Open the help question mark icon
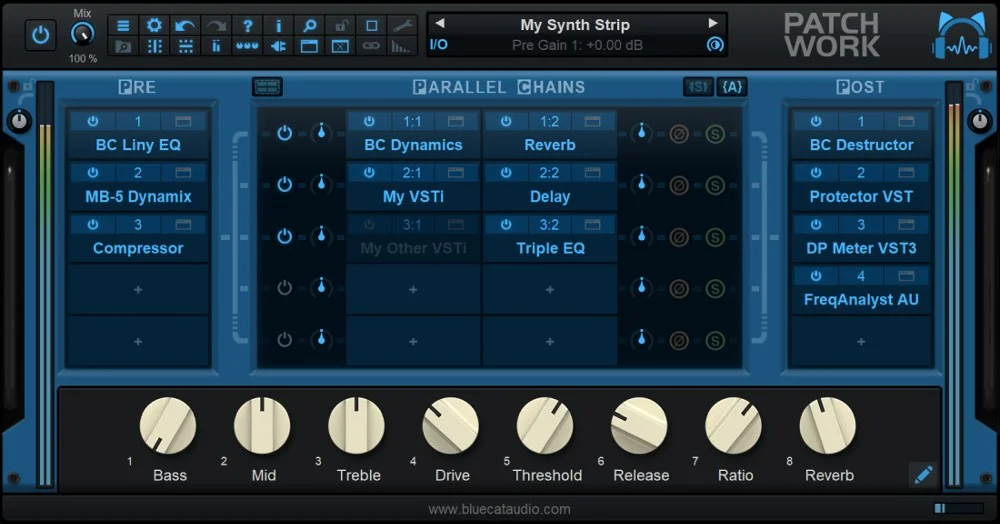The width and height of the screenshot is (1000, 524). [248, 25]
